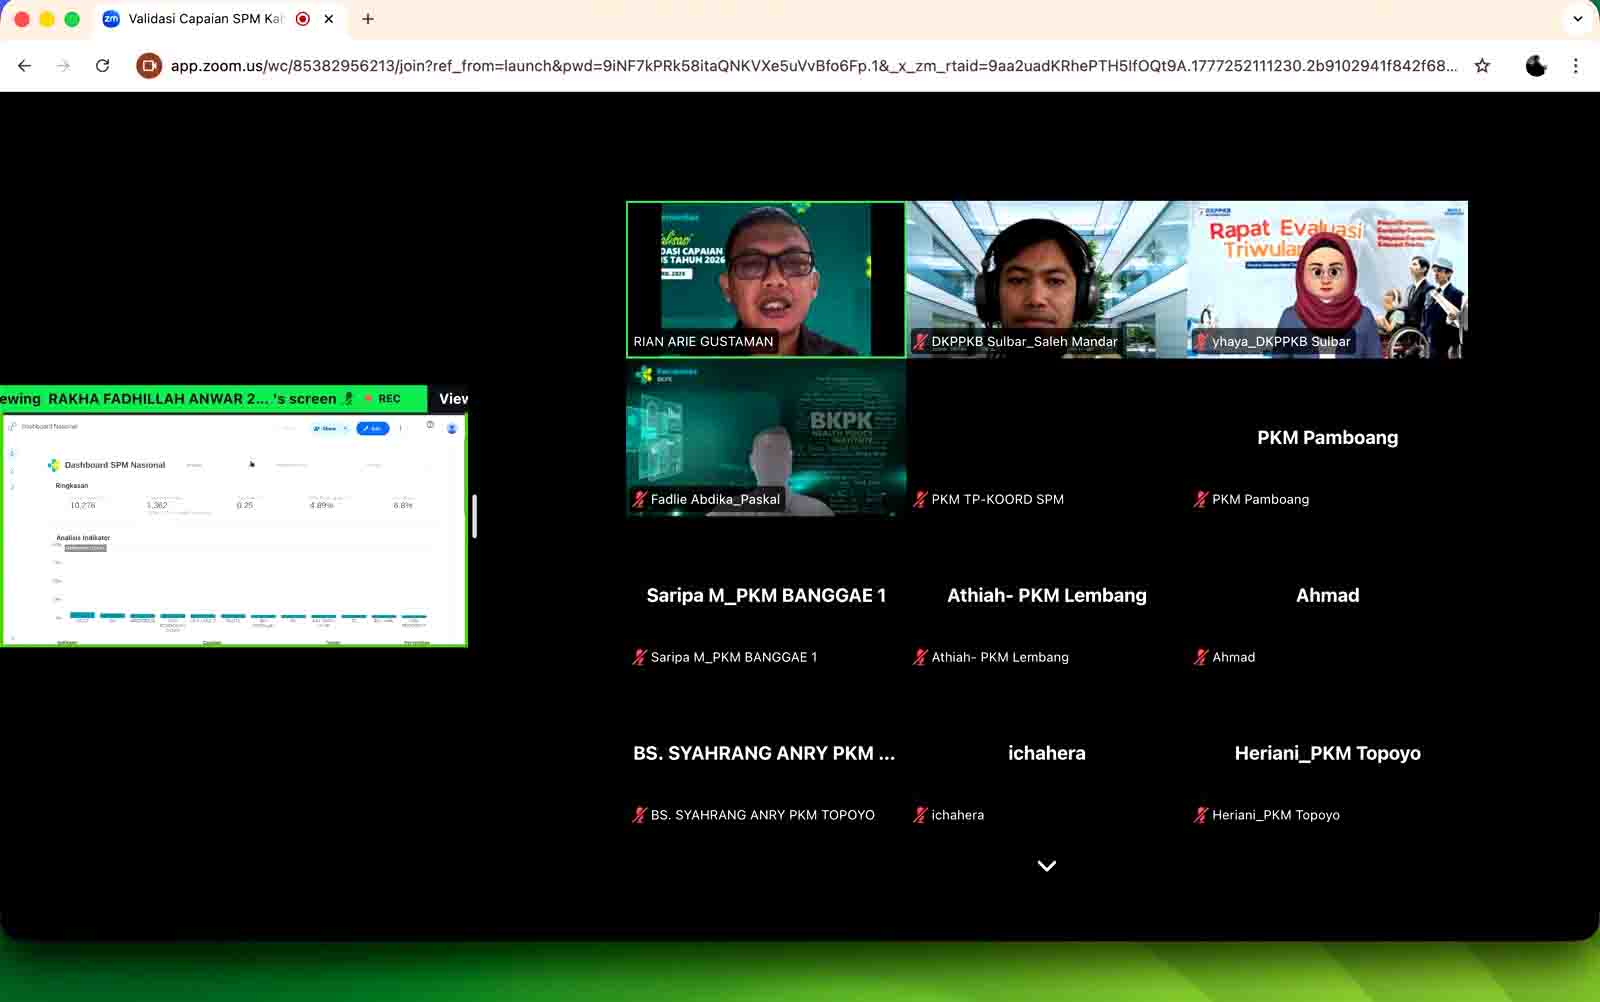1600x1002 pixels.
Task: Open a new browser tab
Action: tap(368, 19)
